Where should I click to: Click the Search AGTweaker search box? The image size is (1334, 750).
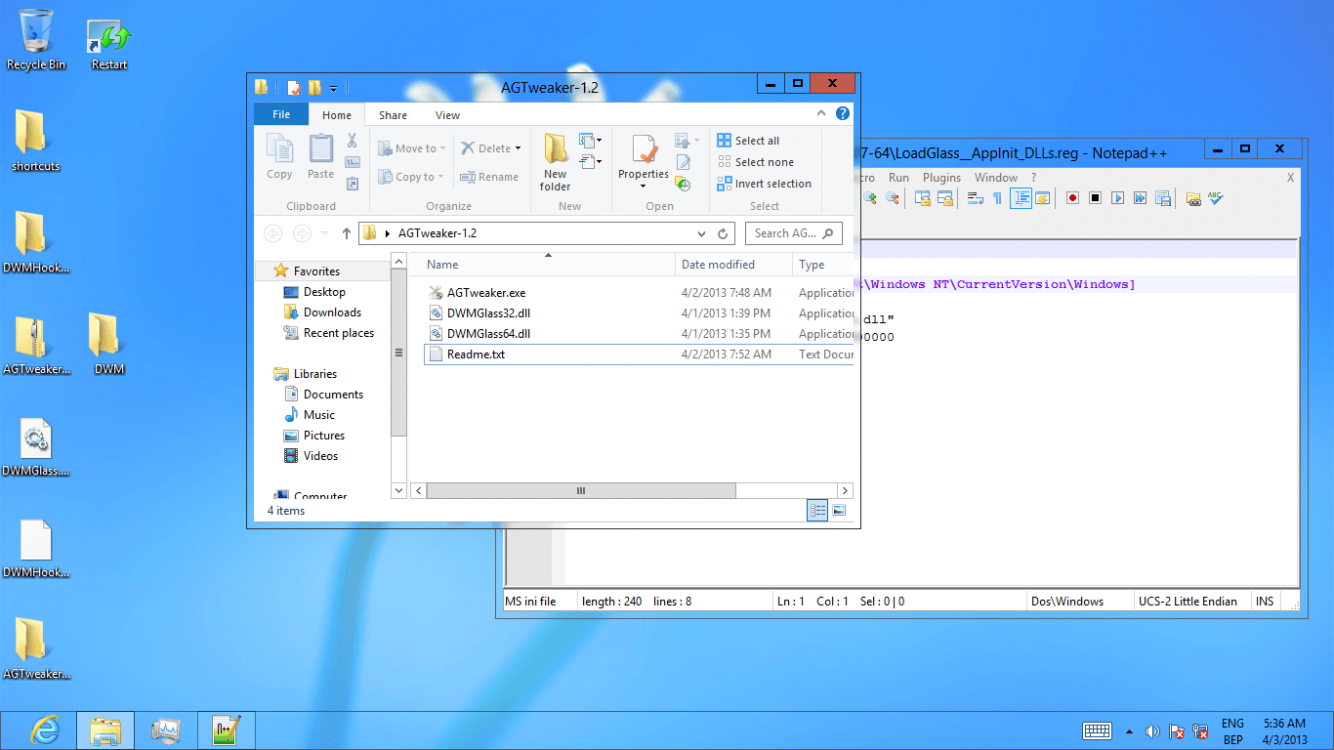click(794, 234)
